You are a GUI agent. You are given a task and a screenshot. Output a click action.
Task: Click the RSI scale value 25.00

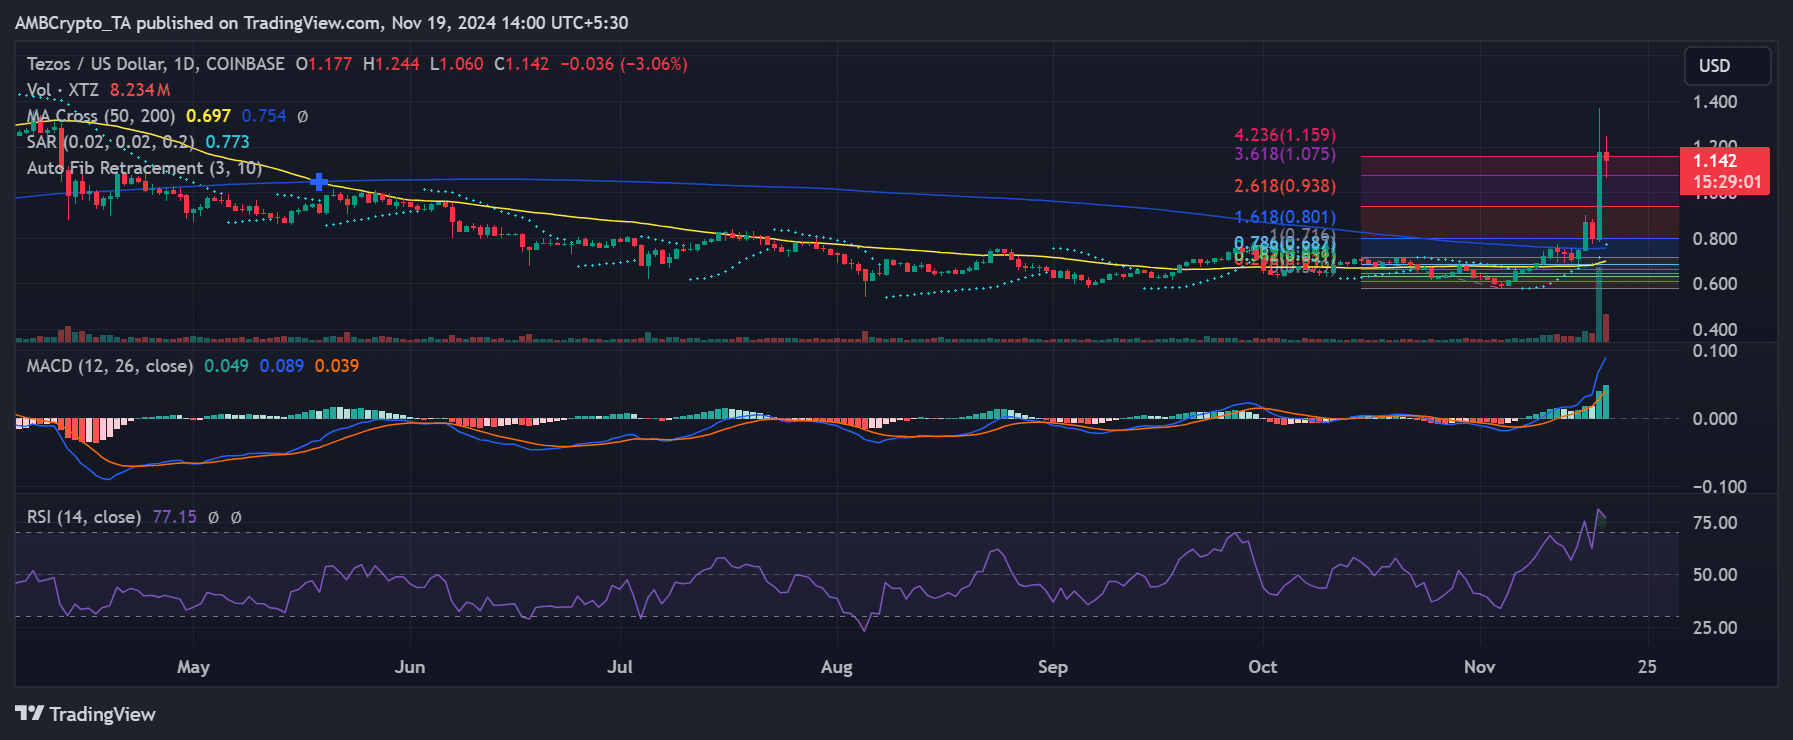pos(1715,628)
